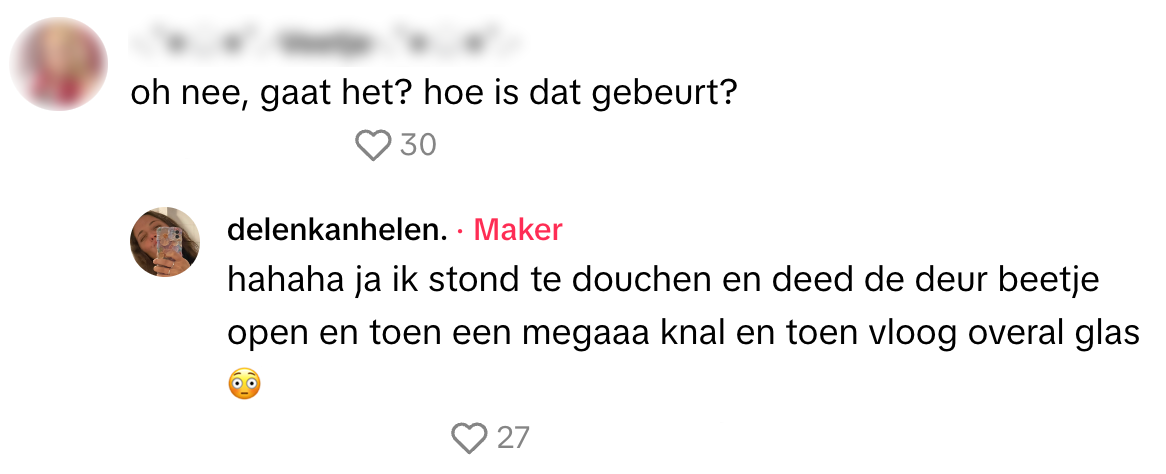Open the delenkanhelen. username link
1166x474 pixels.
coord(336,230)
